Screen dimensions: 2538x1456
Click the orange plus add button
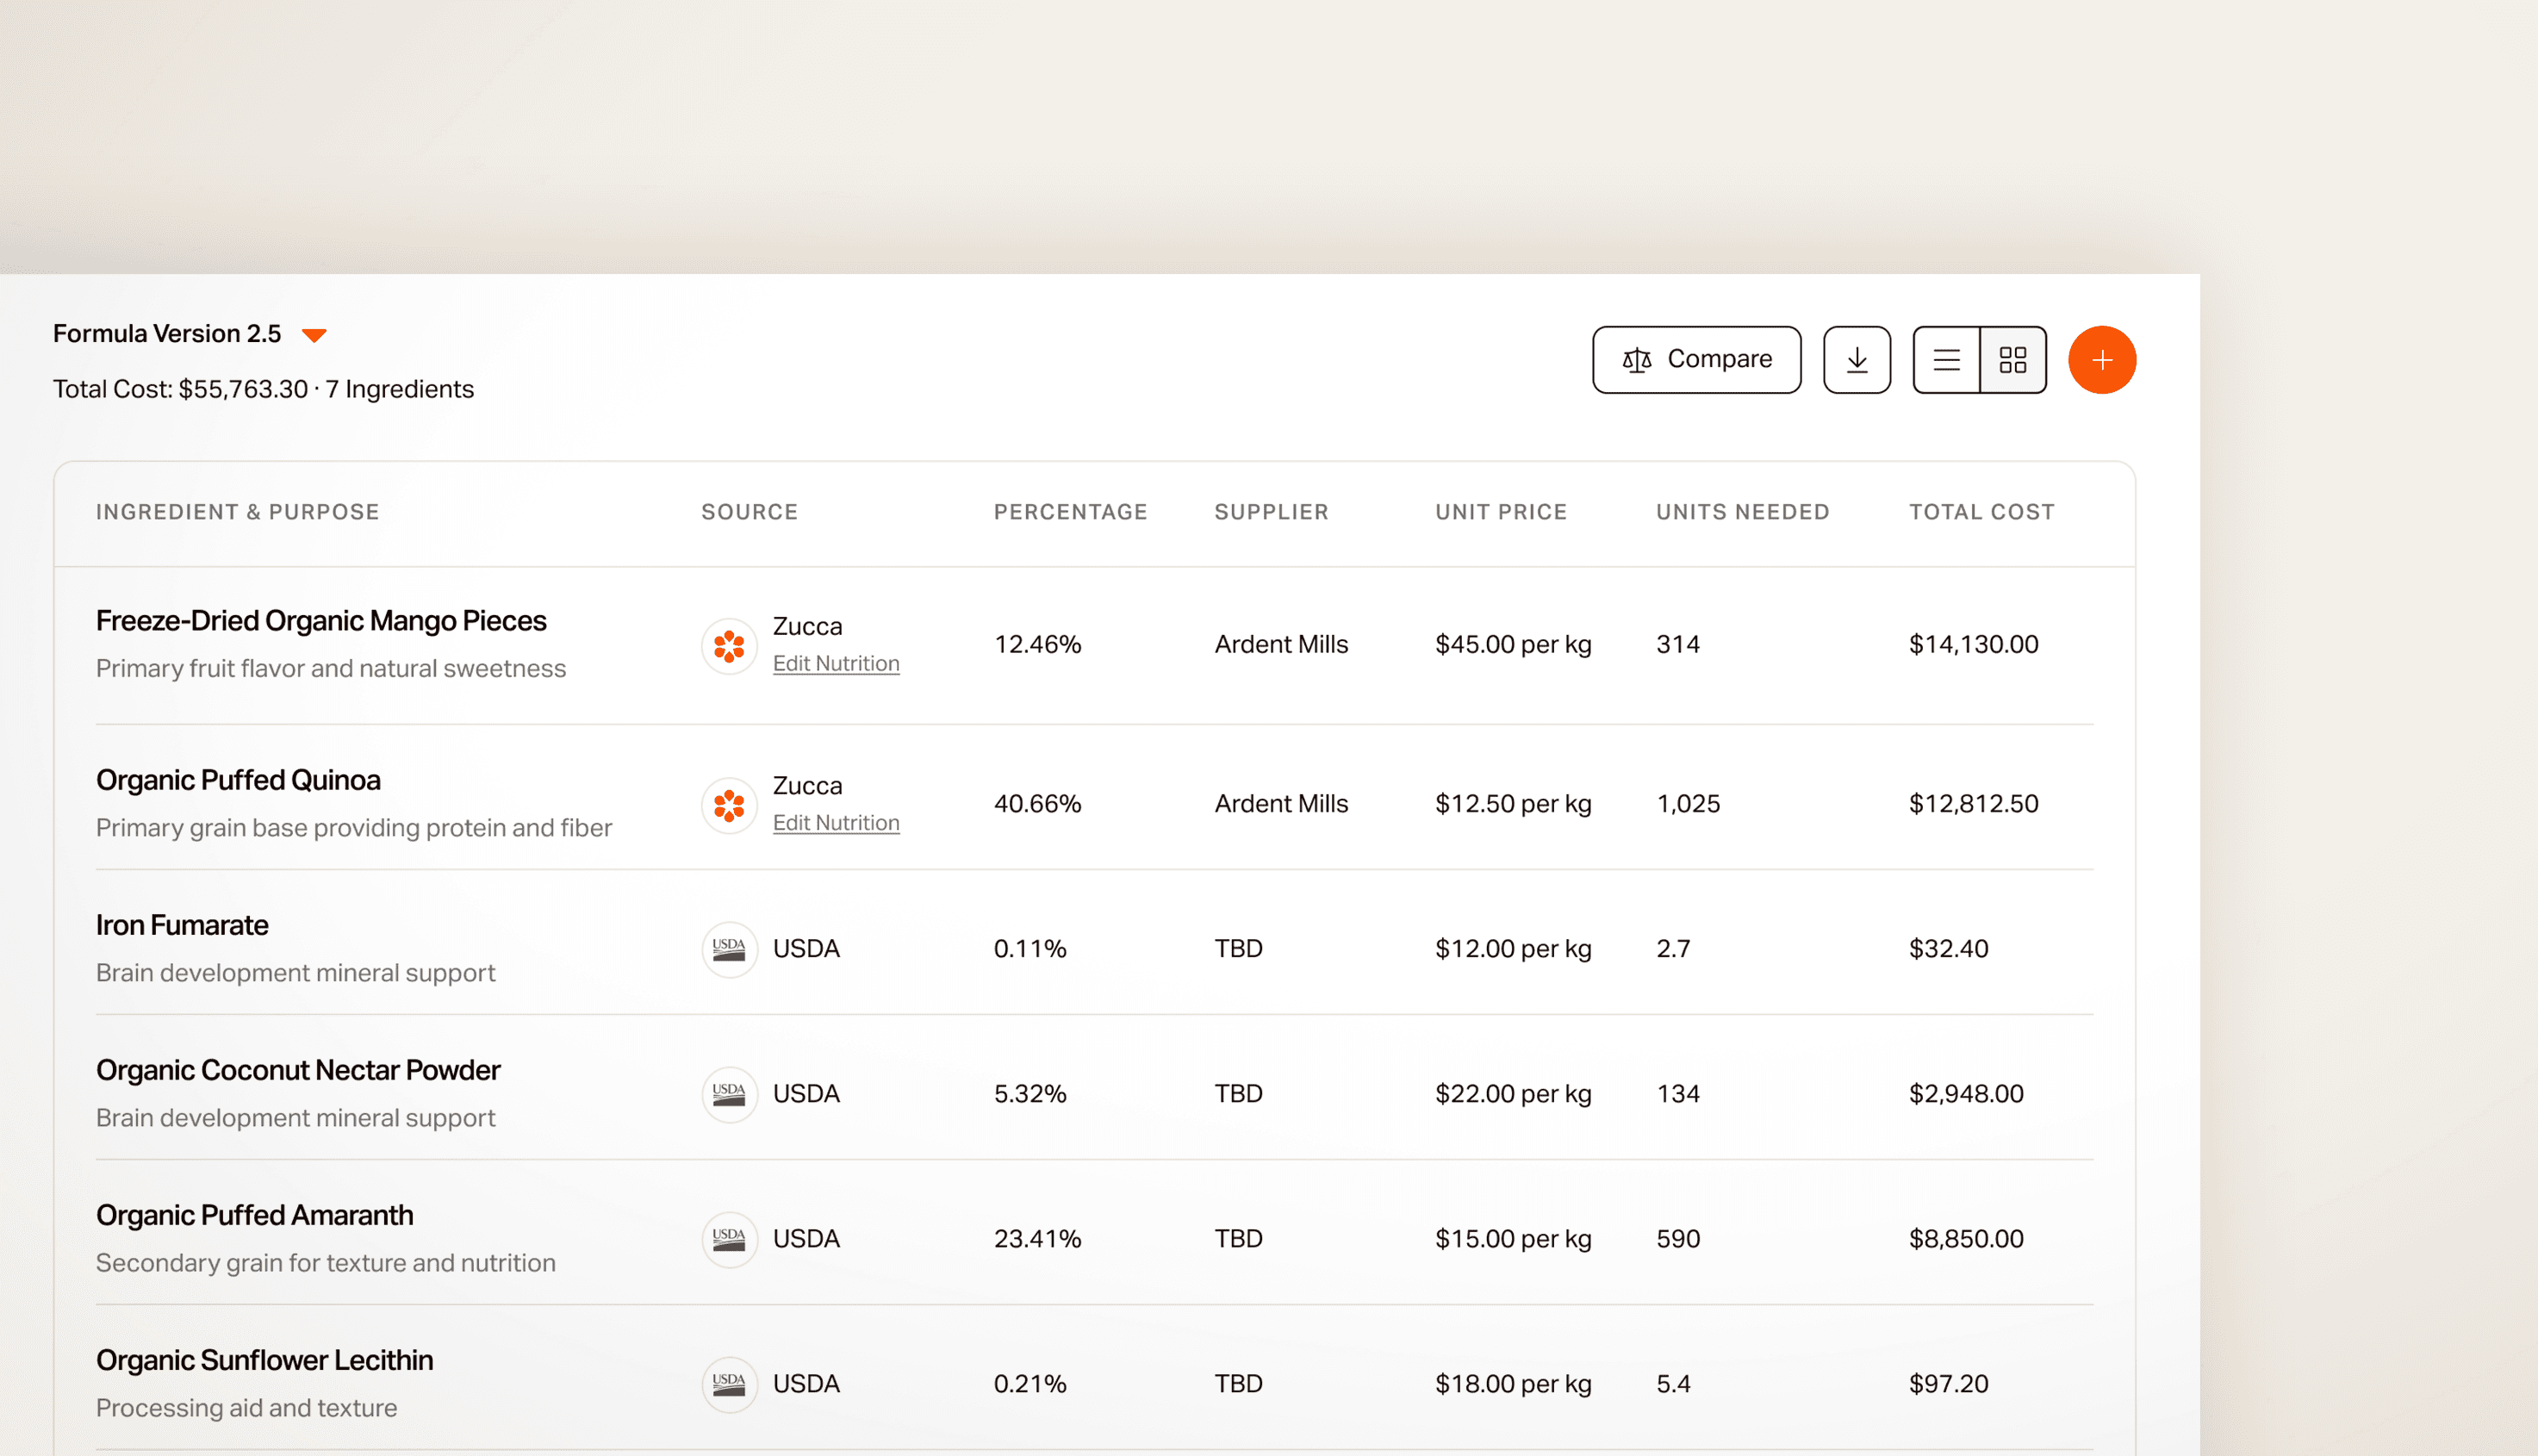pos(2101,360)
